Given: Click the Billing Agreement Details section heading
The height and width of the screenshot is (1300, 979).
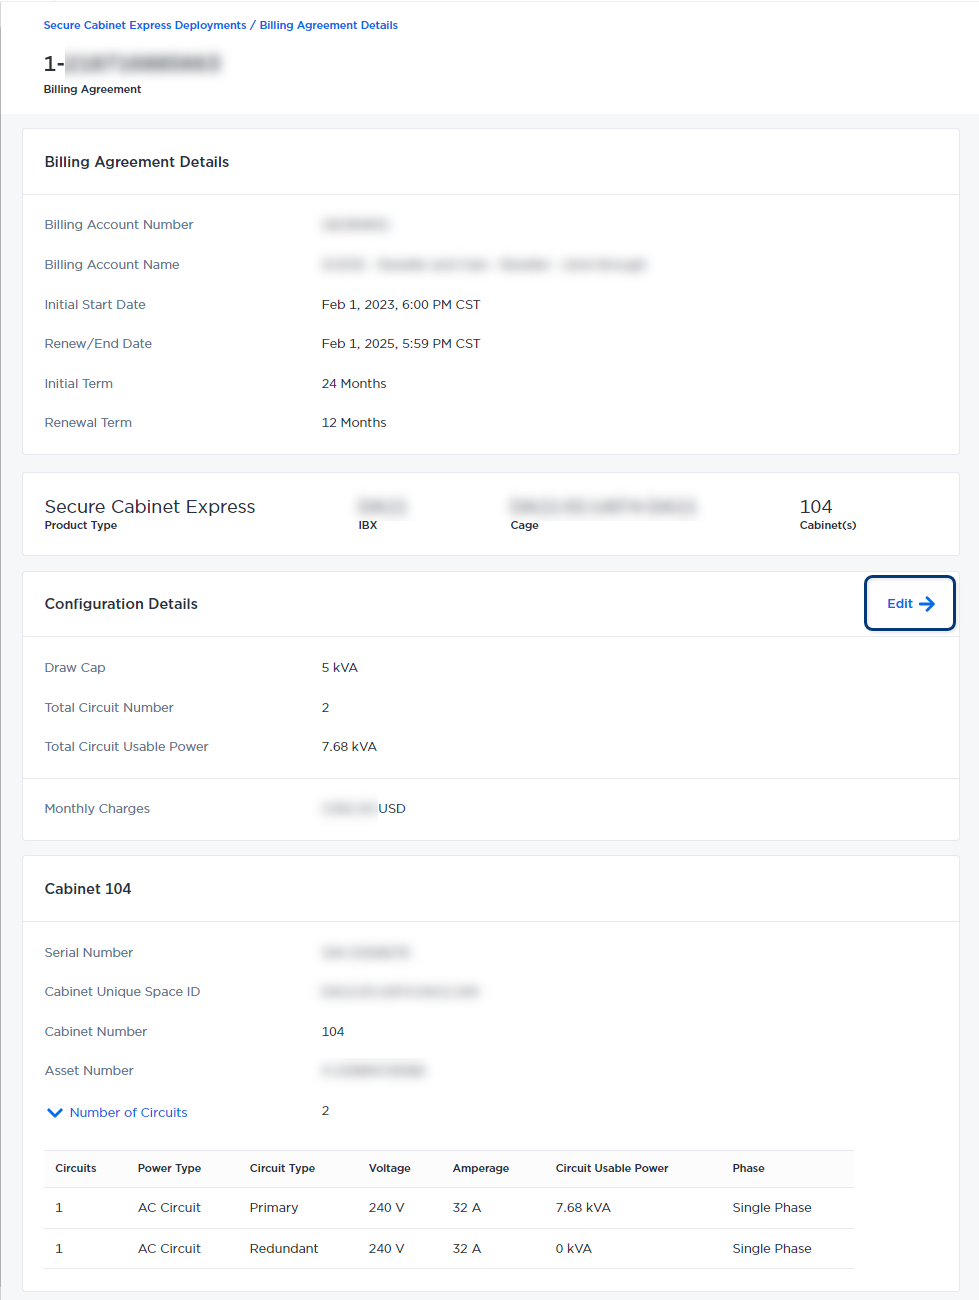Looking at the screenshot, I should pos(137,162).
